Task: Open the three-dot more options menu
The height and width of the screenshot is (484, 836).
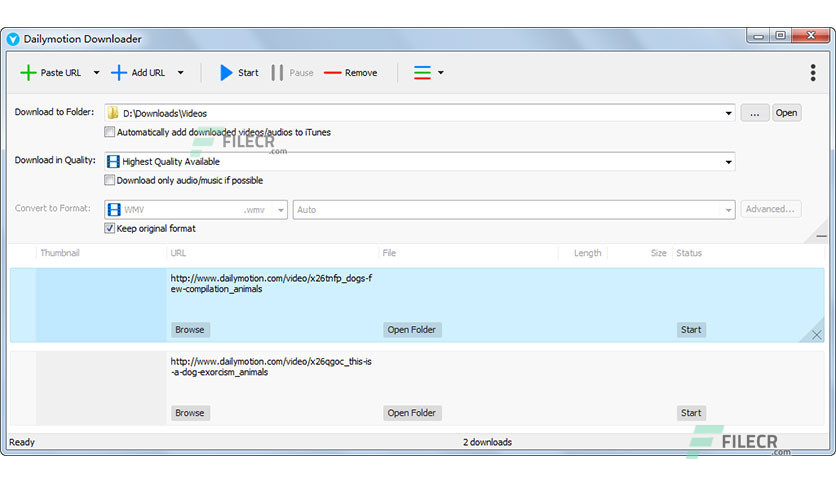Action: [x=813, y=72]
